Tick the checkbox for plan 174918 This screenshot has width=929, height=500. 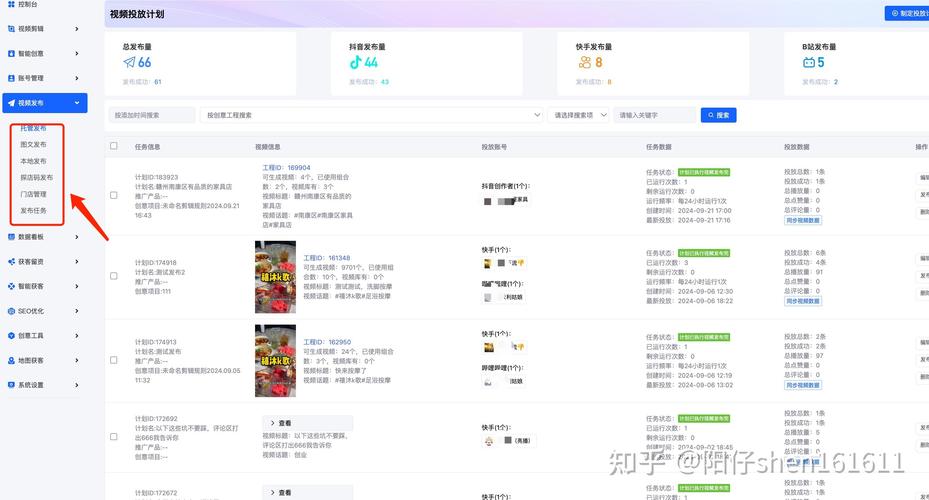114,276
